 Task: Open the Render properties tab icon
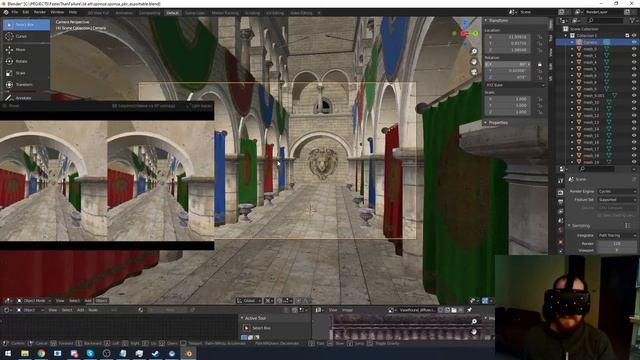point(560,192)
